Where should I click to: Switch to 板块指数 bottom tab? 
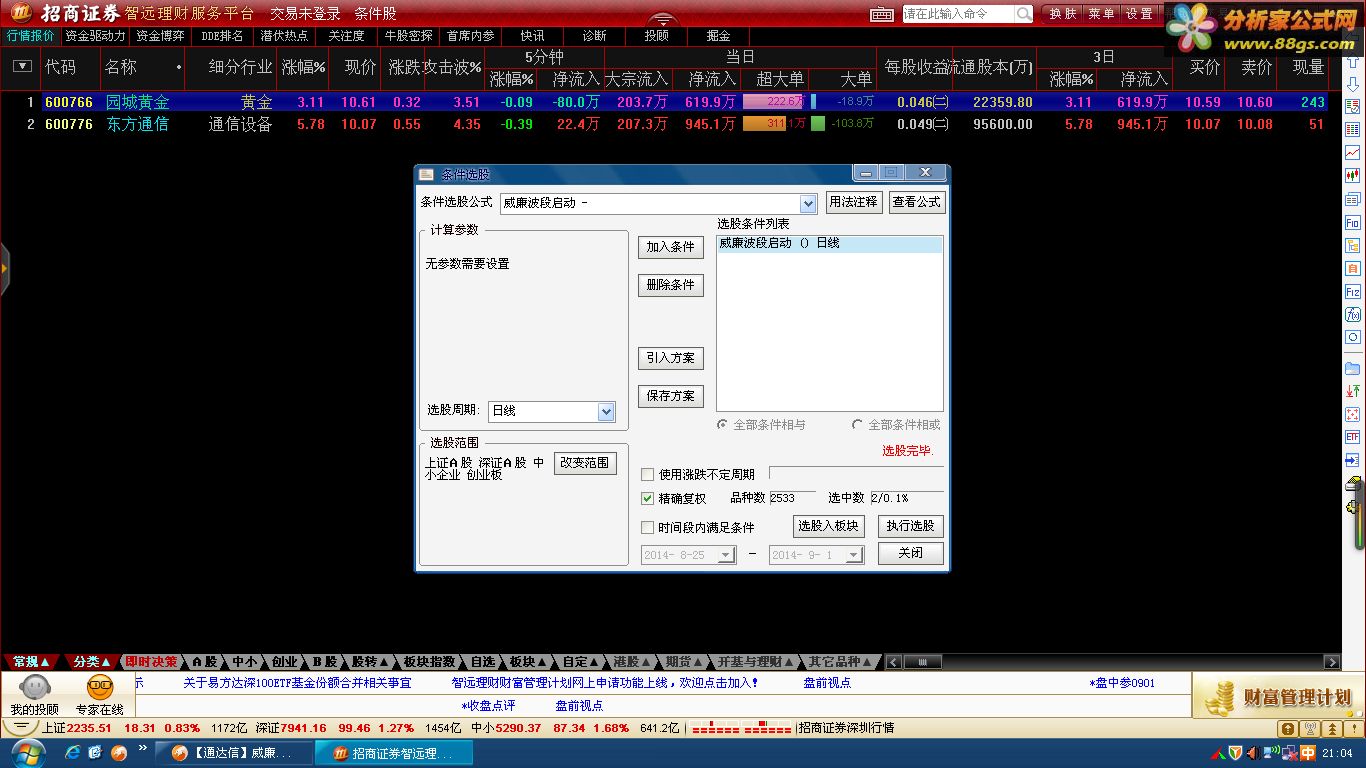tap(430, 662)
